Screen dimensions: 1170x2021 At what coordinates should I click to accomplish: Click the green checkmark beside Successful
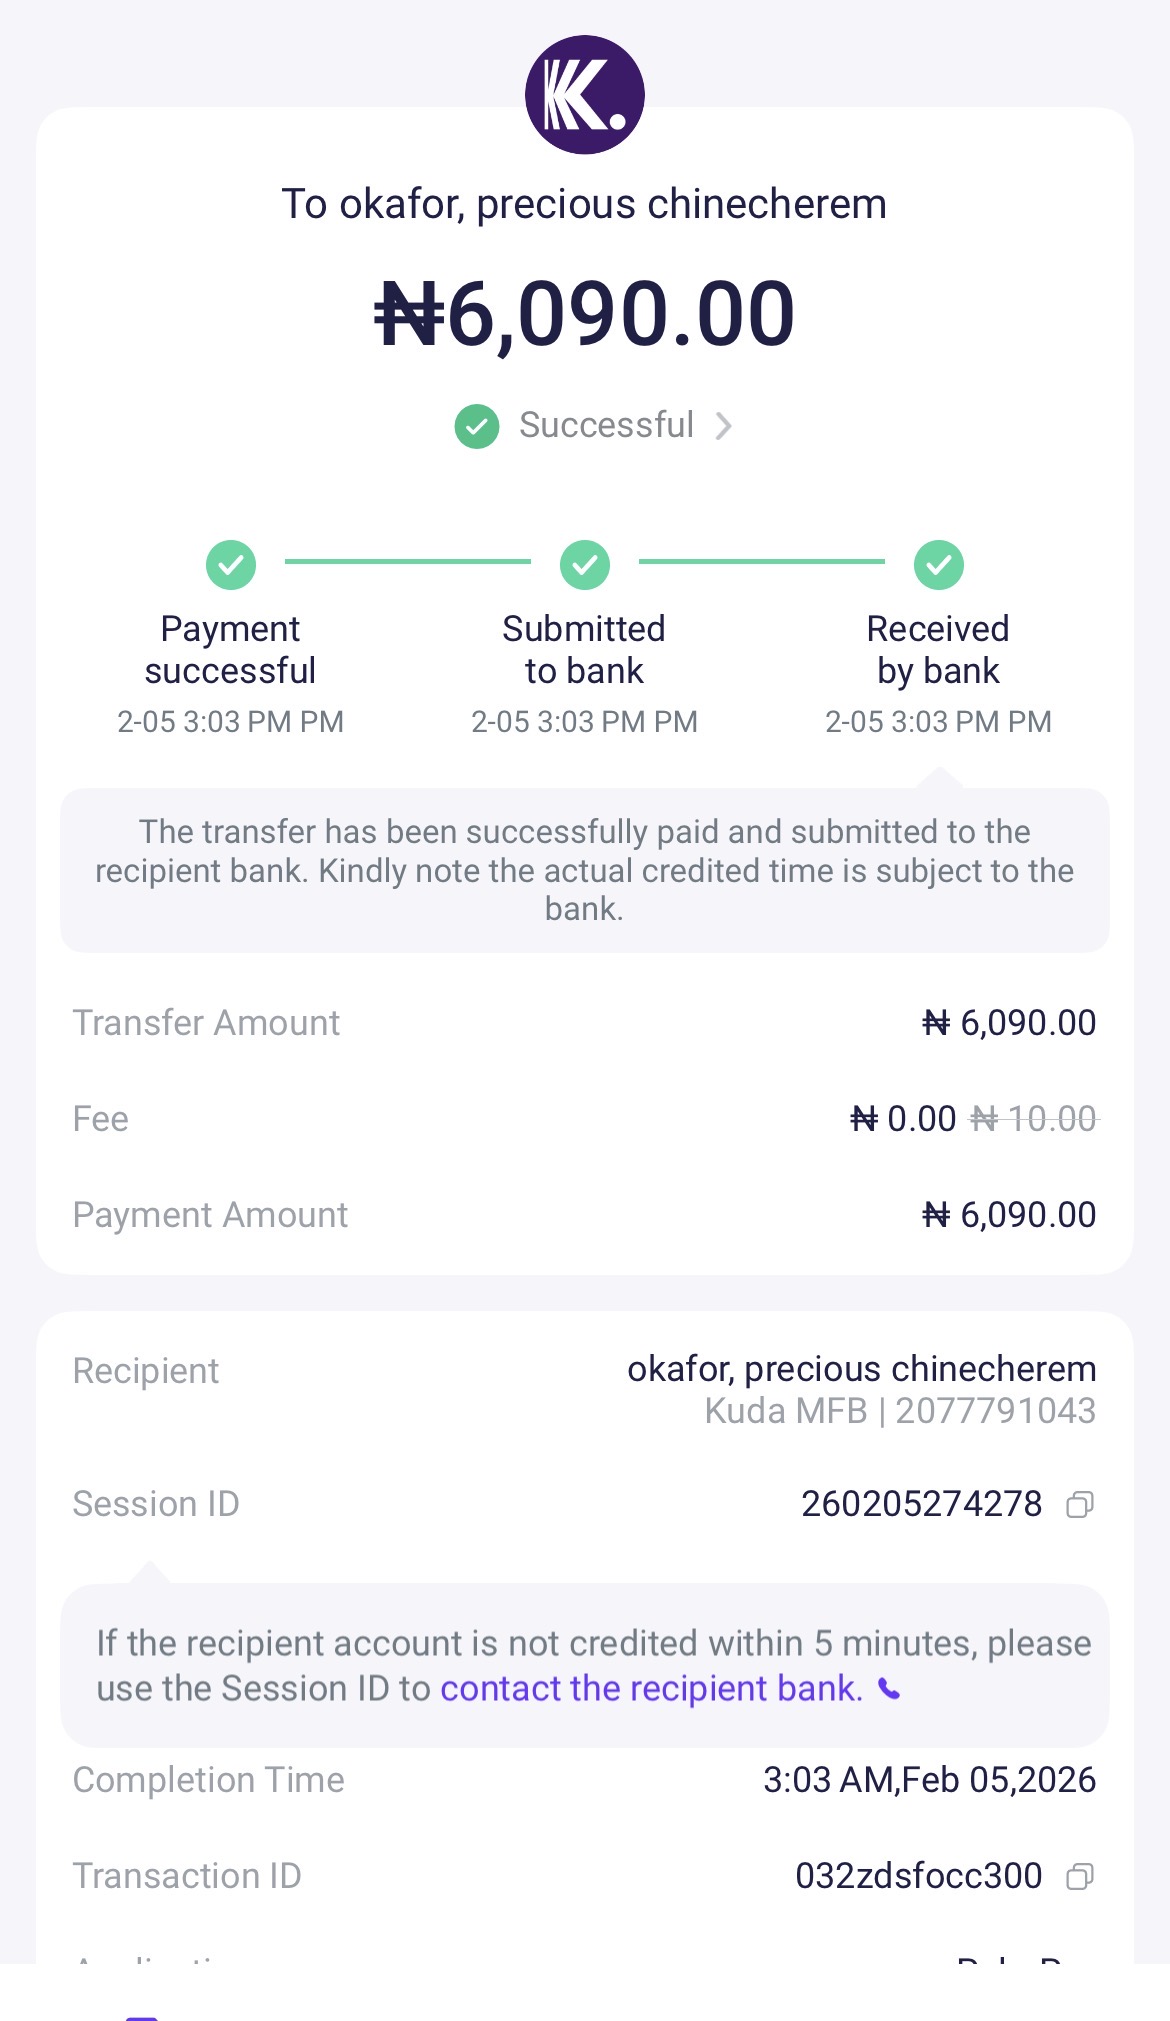point(477,427)
